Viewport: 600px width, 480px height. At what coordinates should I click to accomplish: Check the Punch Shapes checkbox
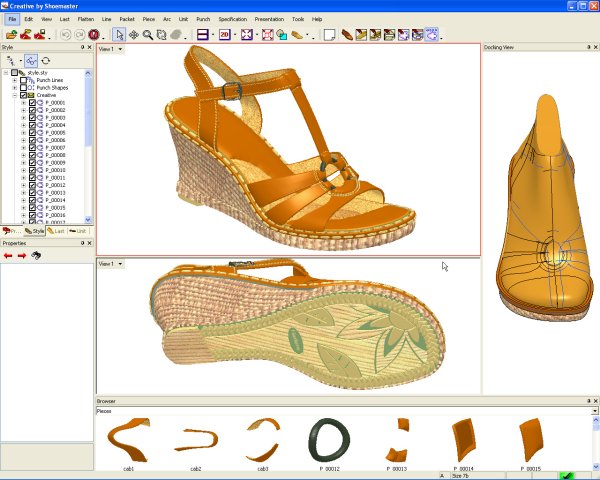[x=24, y=88]
